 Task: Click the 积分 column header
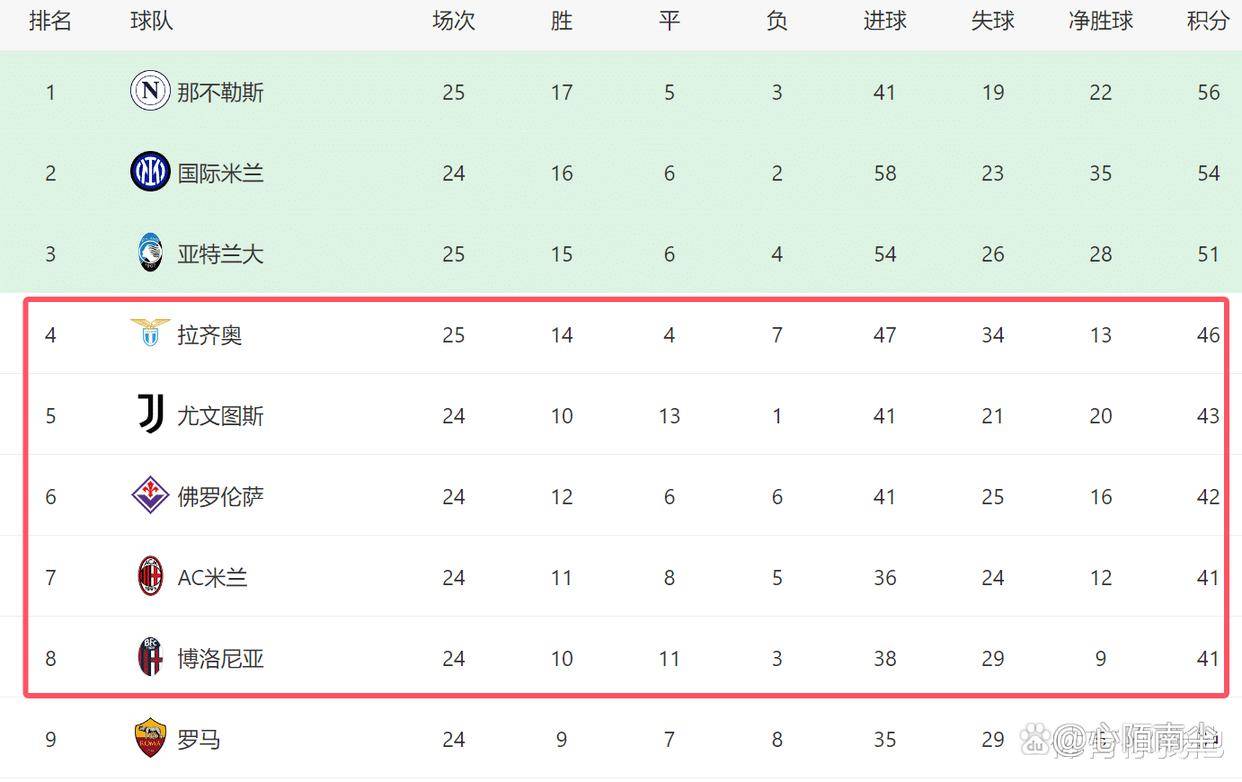(1208, 21)
